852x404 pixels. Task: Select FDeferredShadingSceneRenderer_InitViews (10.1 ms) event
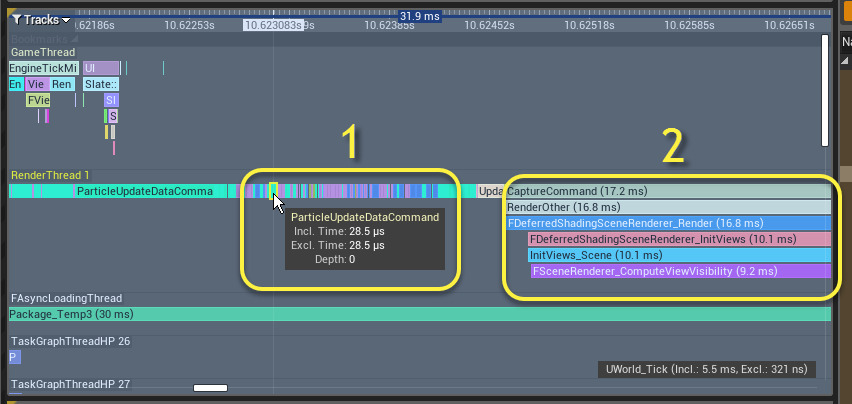pyautogui.click(x=680, y=239)
